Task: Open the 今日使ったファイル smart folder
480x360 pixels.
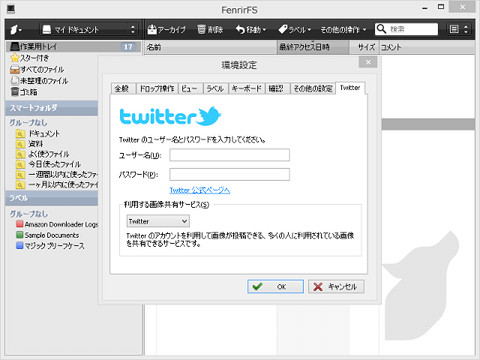Action: pos(48,164)
